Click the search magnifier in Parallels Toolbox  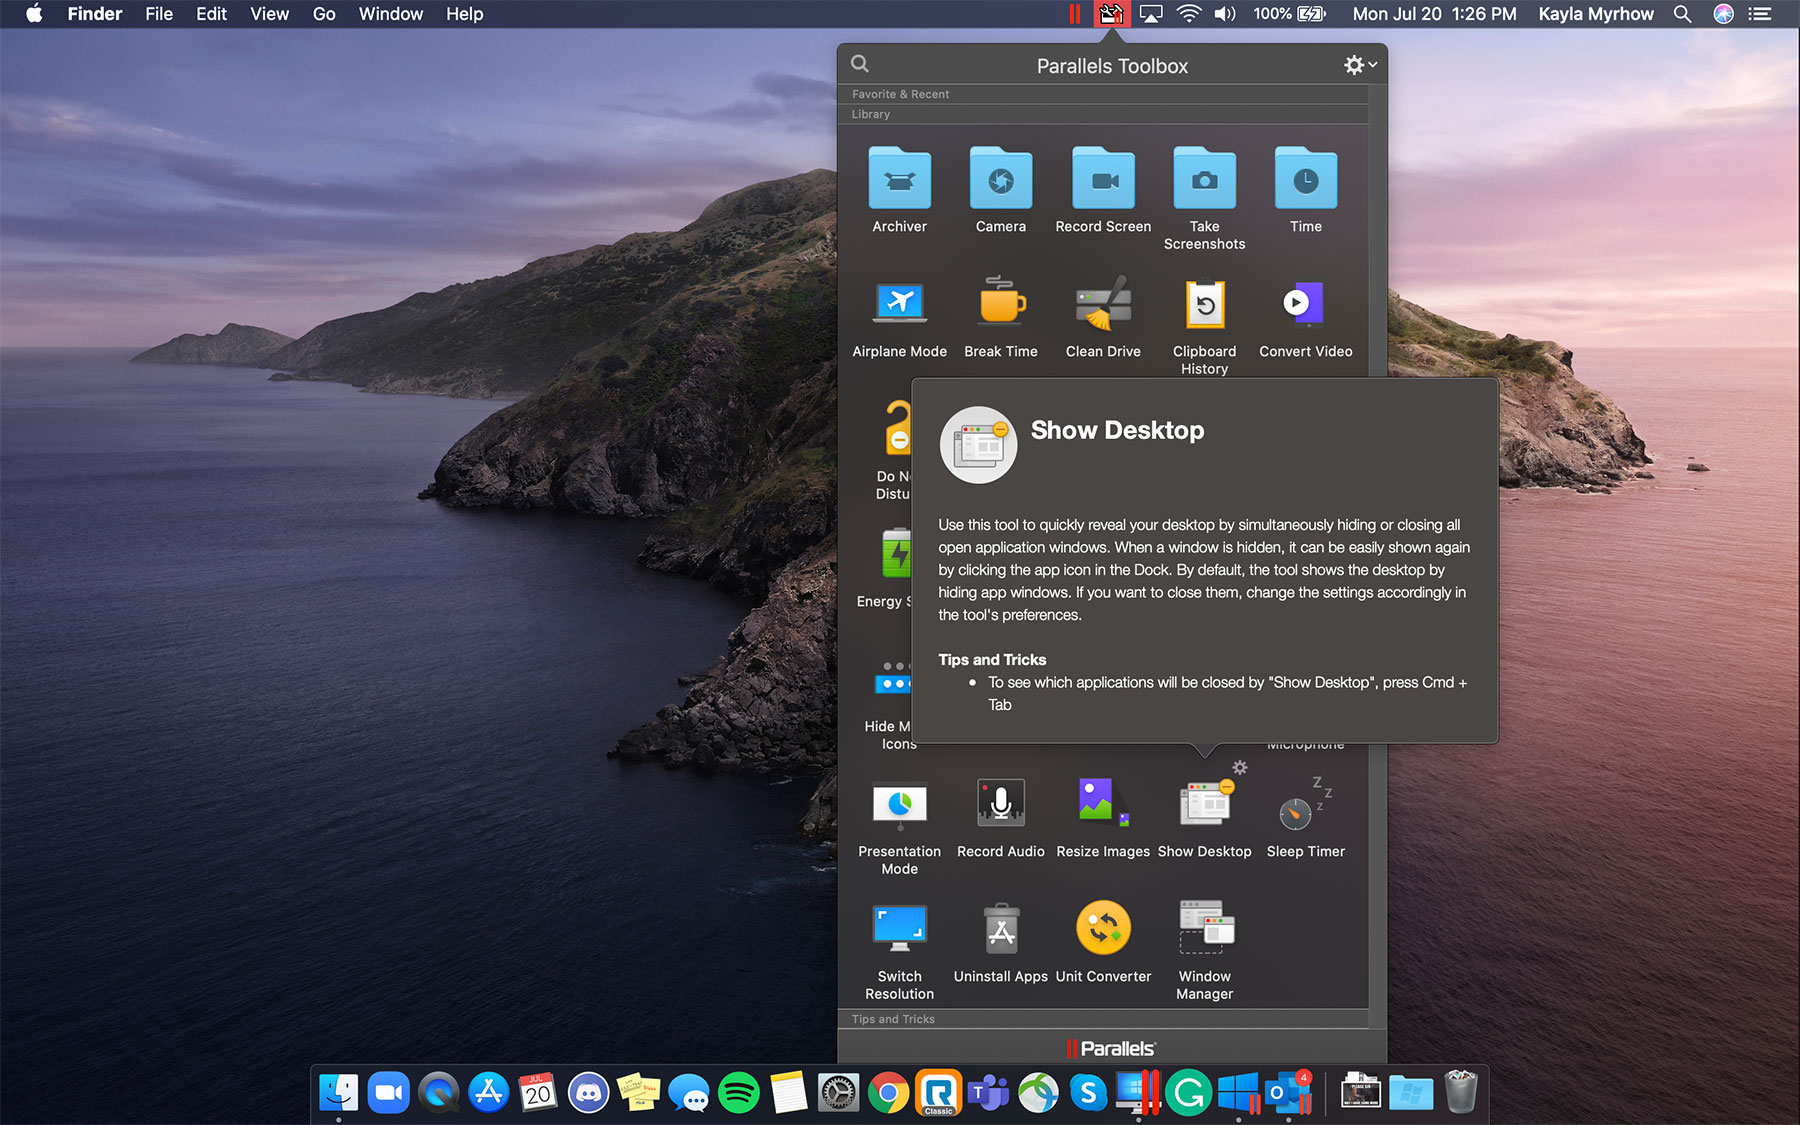pos(859,64)
